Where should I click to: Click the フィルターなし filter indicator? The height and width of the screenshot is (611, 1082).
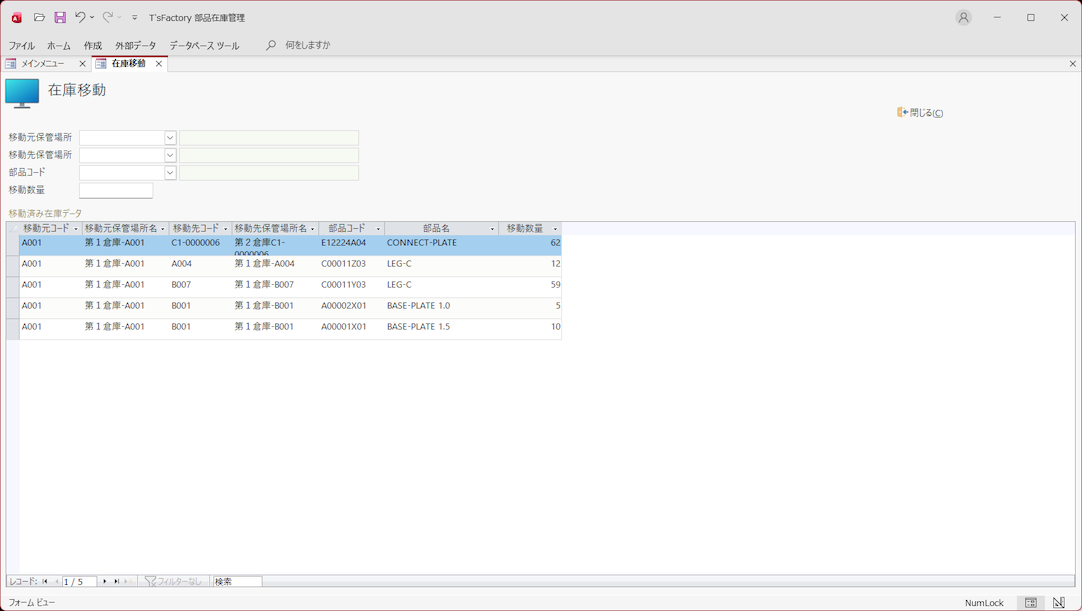(174, 581)
